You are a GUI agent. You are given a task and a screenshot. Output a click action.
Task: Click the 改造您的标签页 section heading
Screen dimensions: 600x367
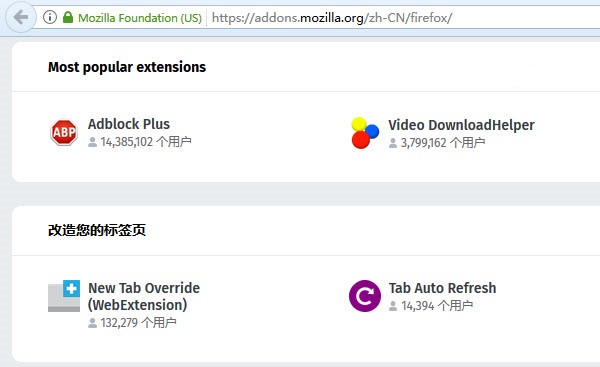97,230
